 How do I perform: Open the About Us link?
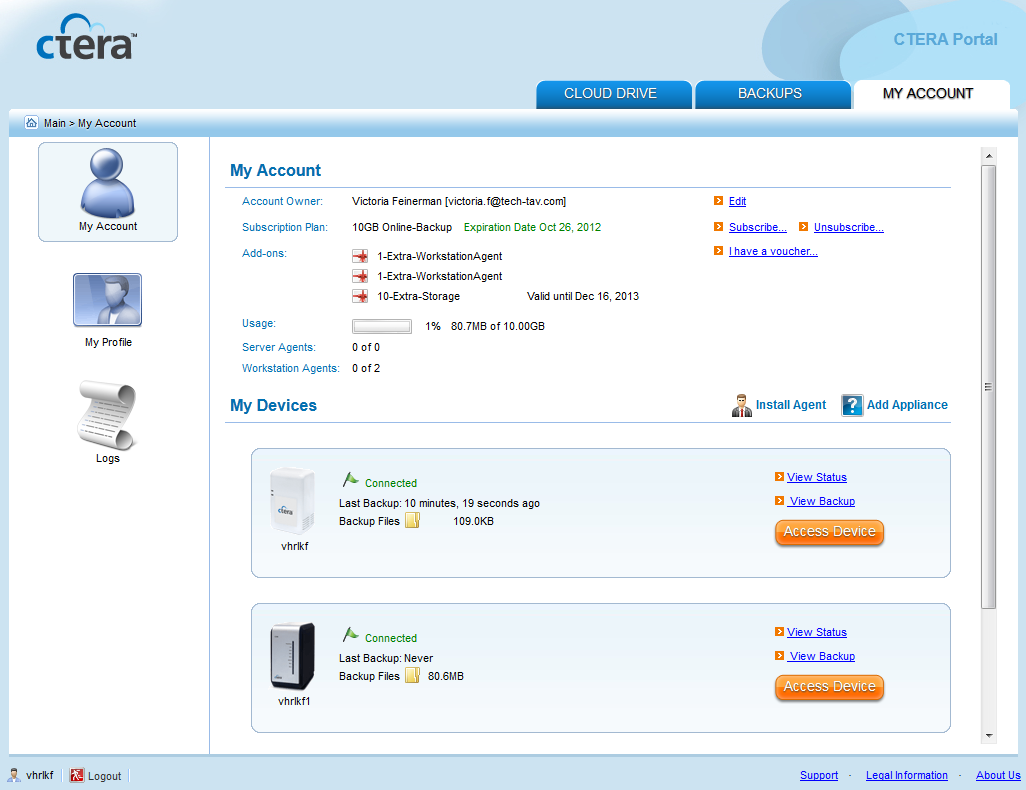pos(998,776)
